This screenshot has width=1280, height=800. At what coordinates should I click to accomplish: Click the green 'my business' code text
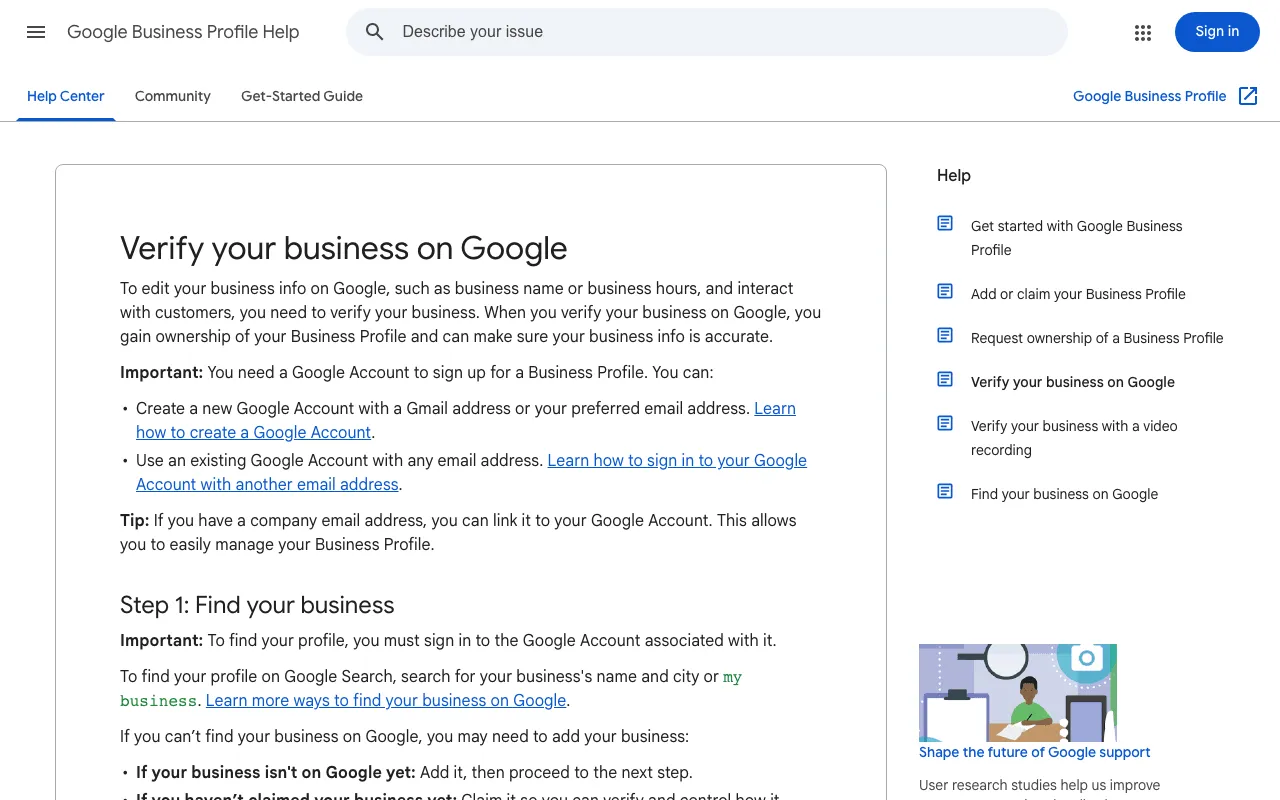(x=431, y=689)
